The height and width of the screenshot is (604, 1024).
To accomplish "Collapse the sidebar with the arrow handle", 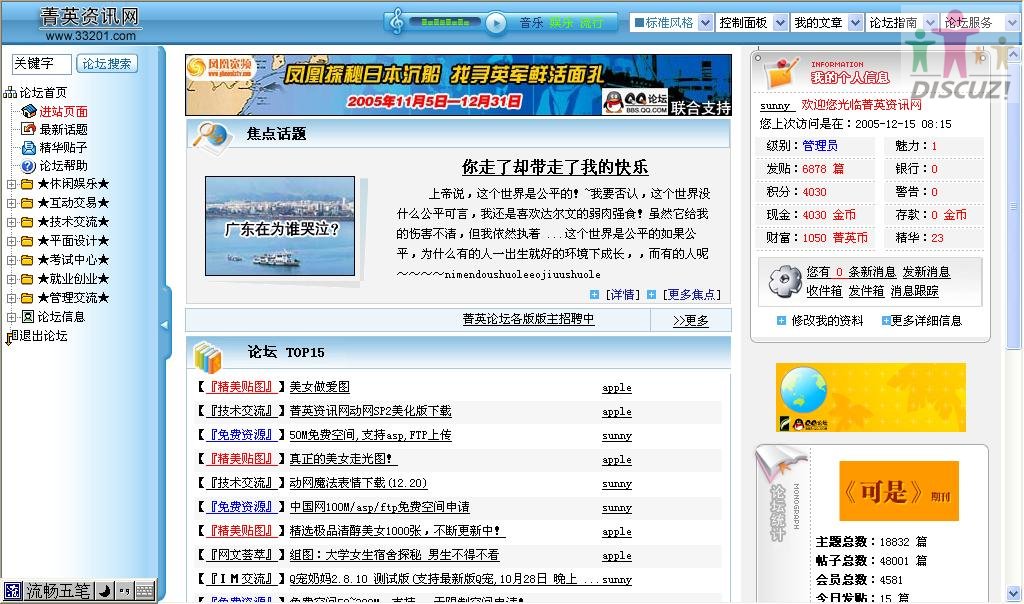I will pyautogui.click(x=165, y=324).
